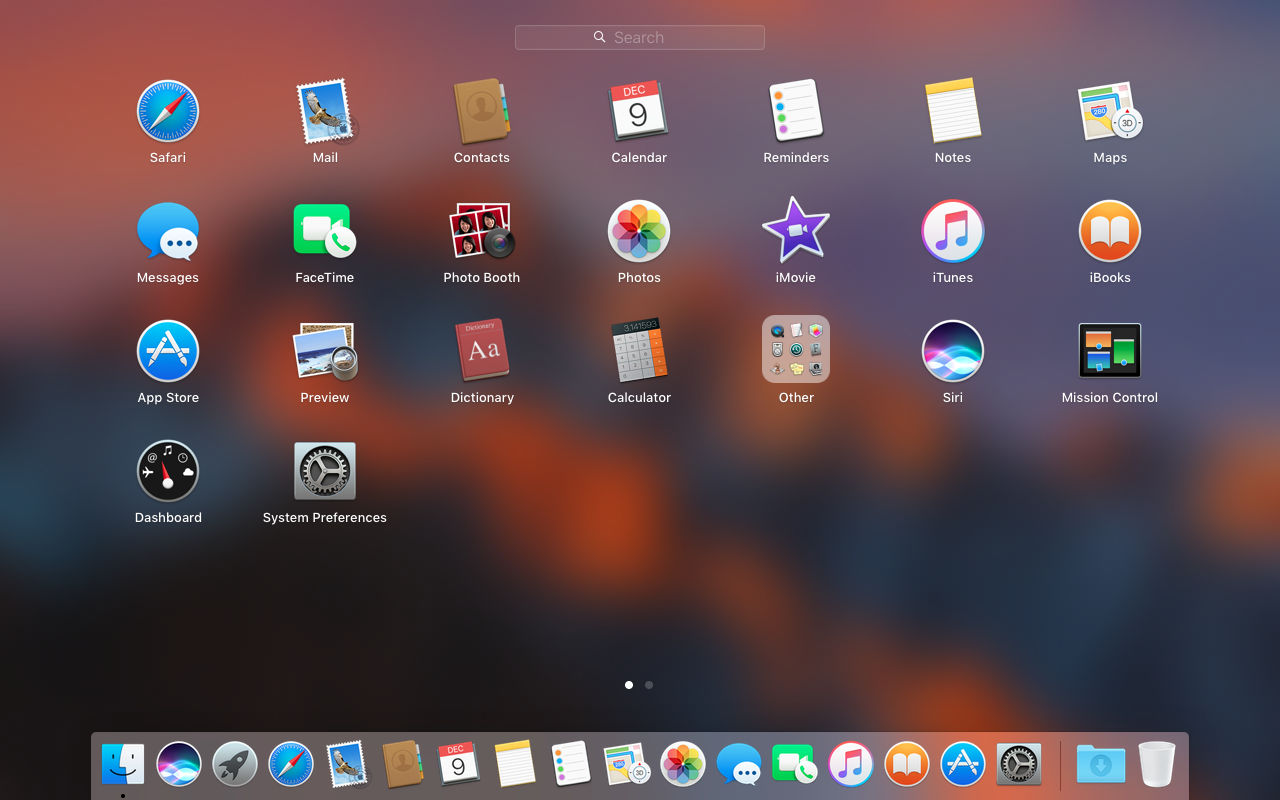The image size is (1280, 800).
Task: Launch Mail from the Launchpad grid
Action: (x=325, y=111)
